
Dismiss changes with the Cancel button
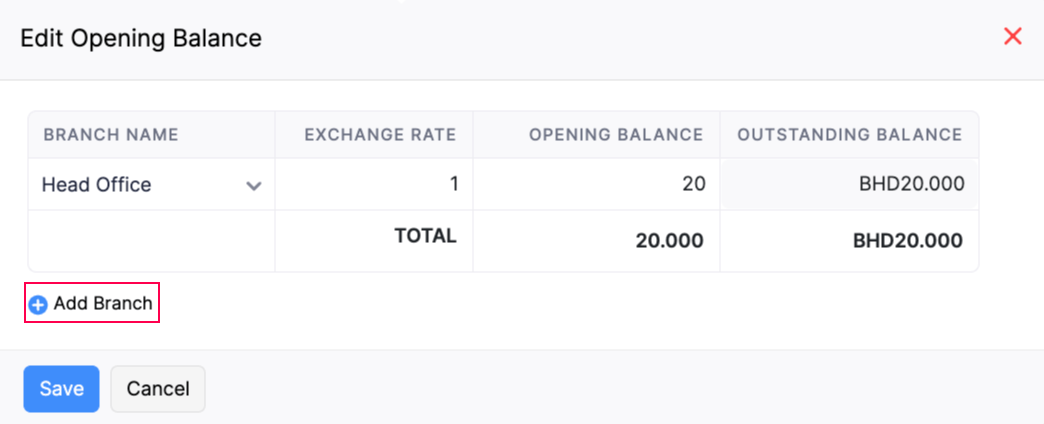pyautogui.click(x=158, y=389)
